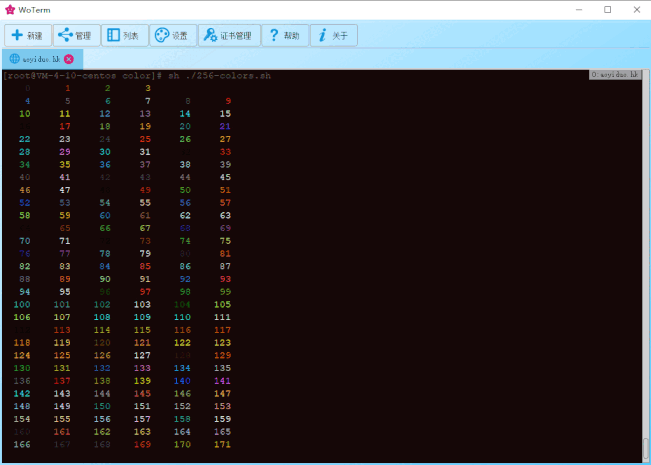
Task: Minimize the WoTerm window
Action: [578, 9]
